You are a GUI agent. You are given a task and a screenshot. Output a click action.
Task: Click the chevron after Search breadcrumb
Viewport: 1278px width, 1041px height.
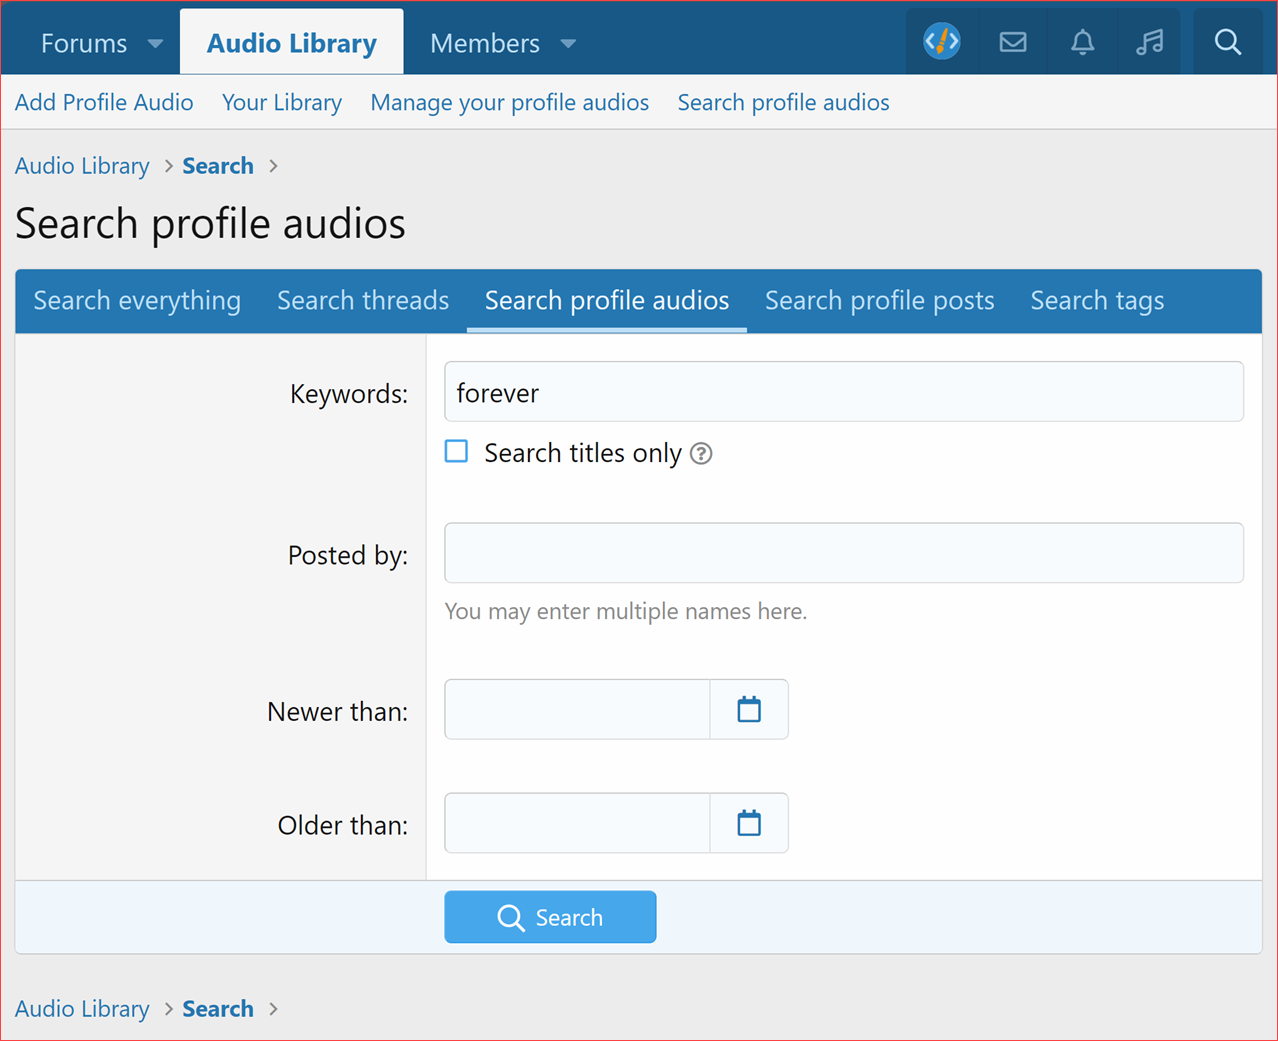pyautogui.click(x=272, y=166)
